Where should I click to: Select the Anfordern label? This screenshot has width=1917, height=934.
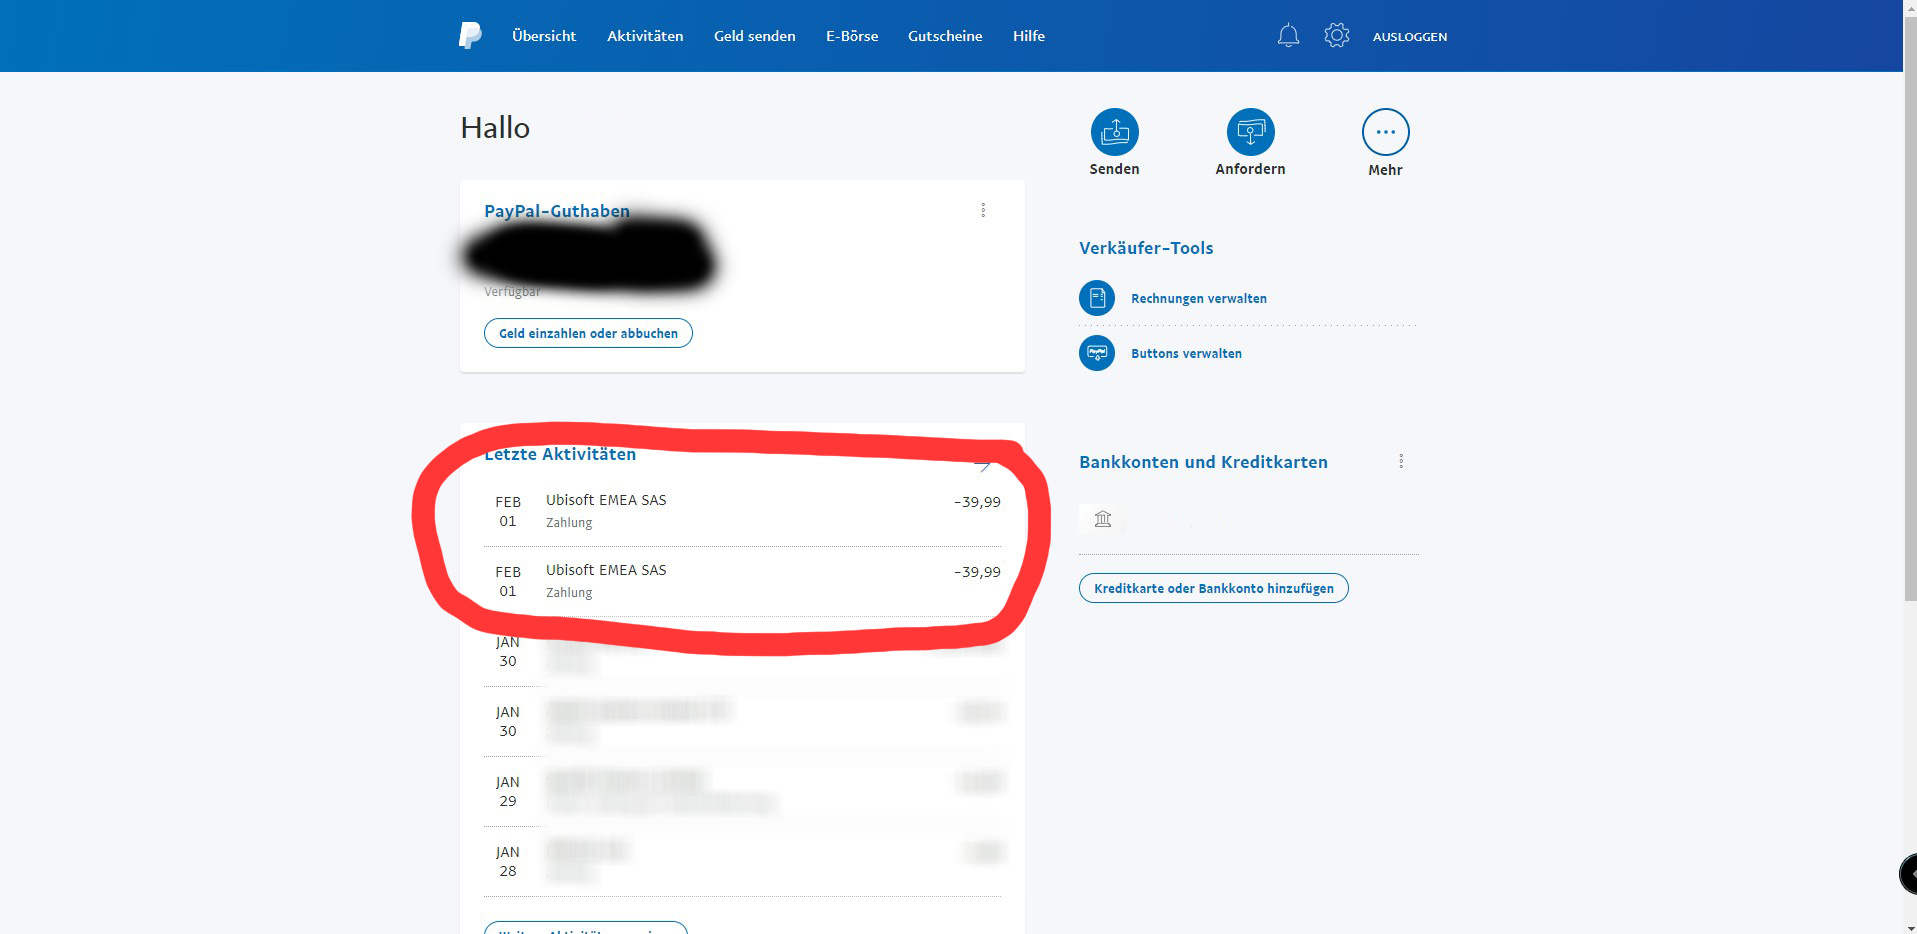(1250, 169)
